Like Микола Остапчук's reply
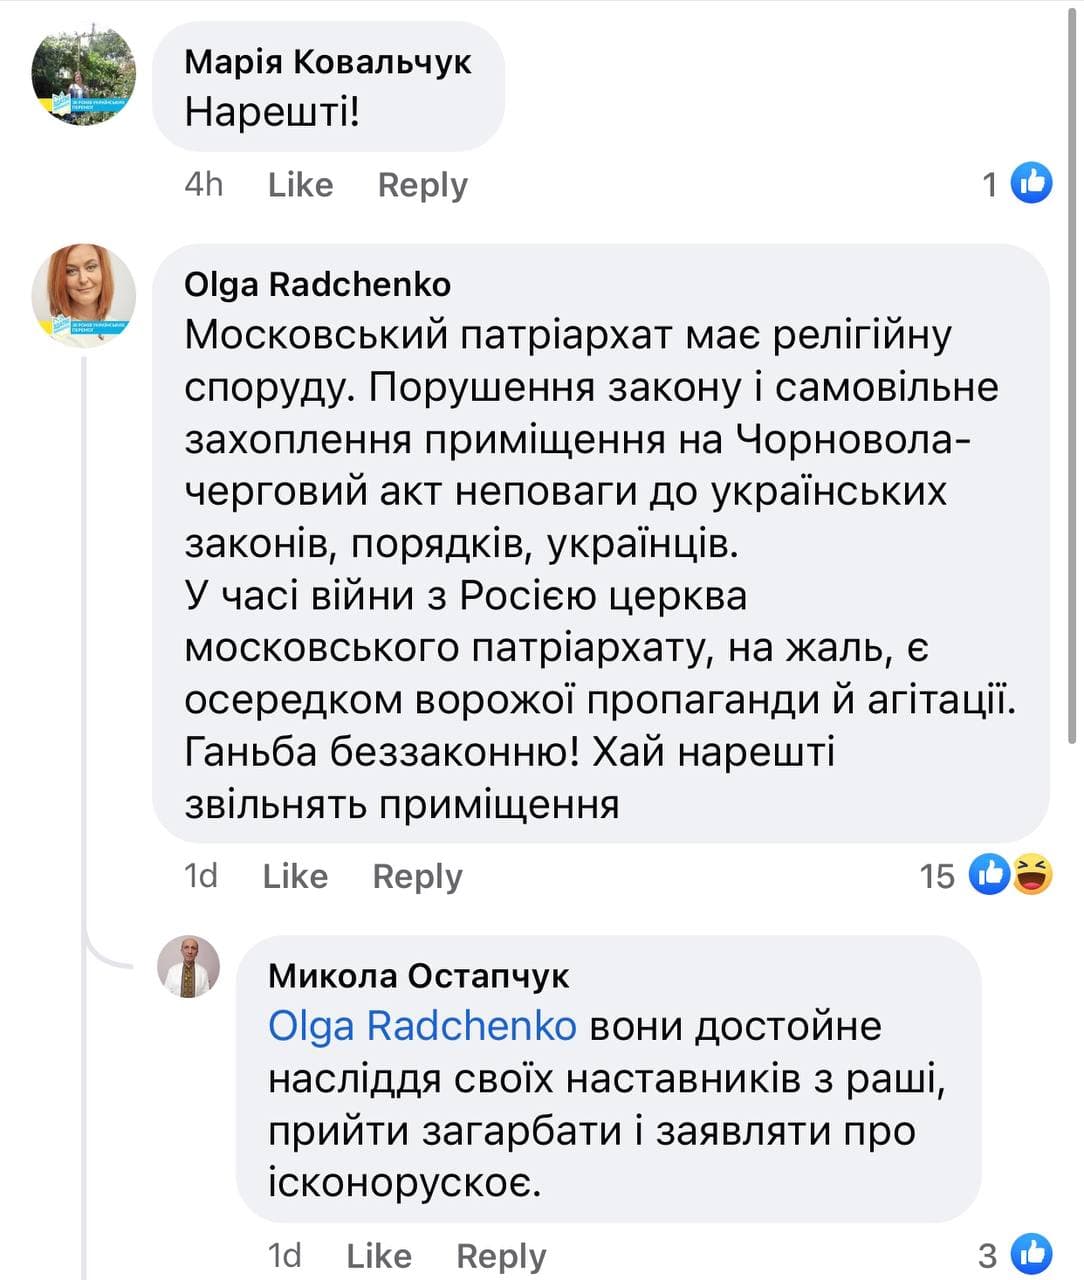 tap(378, 1256)
